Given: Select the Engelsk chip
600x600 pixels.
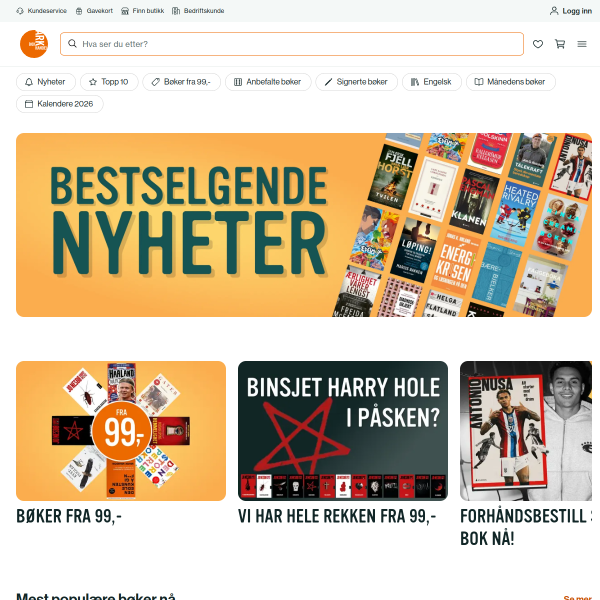Looking at the screenshot, I should (x=432, y=82).
